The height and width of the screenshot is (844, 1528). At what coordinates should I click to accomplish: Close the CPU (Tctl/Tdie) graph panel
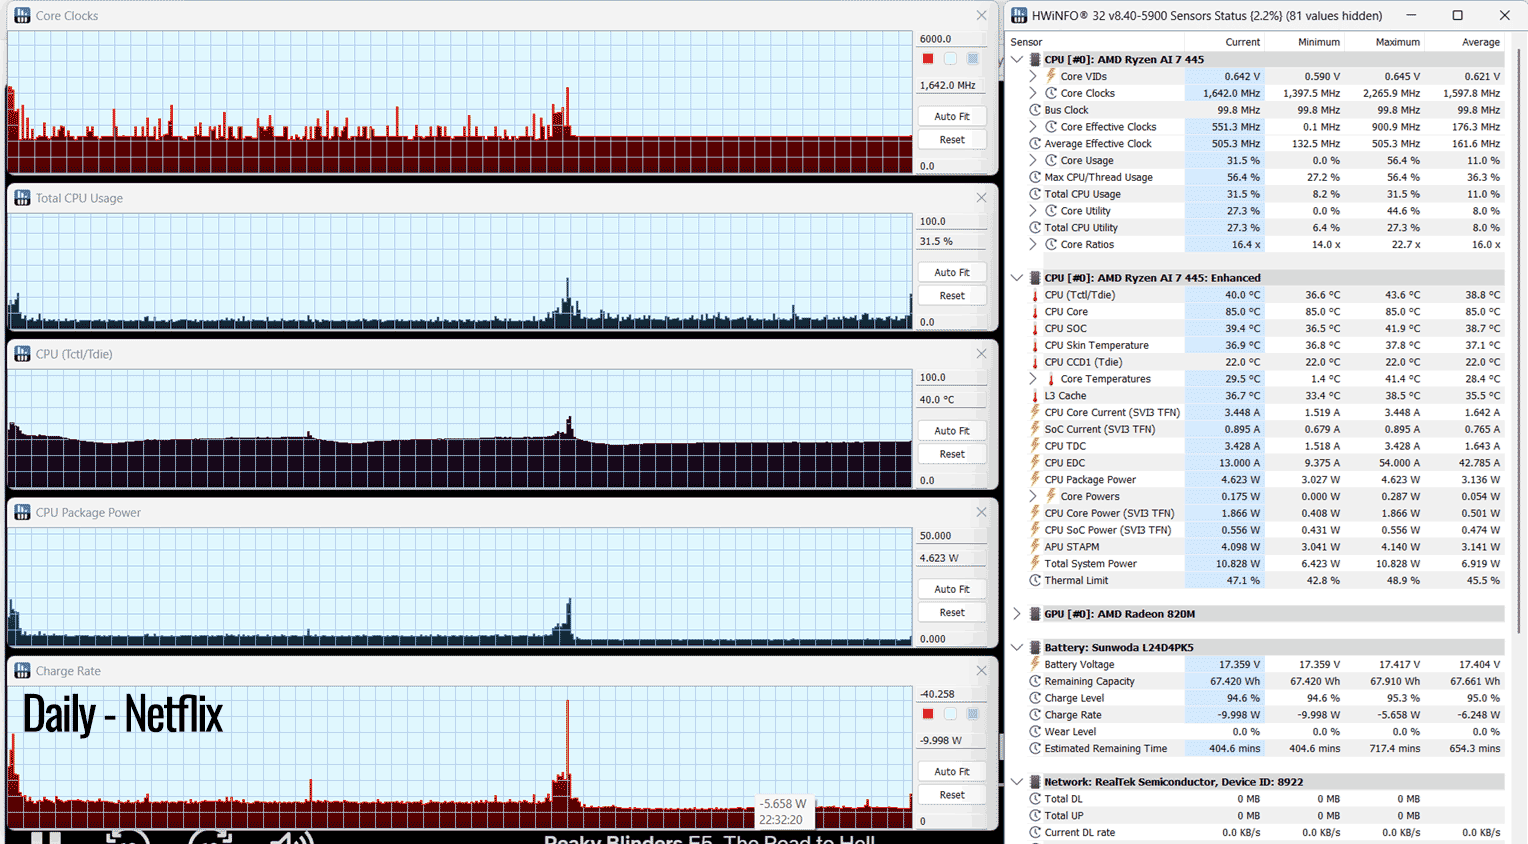coord(981,354)
